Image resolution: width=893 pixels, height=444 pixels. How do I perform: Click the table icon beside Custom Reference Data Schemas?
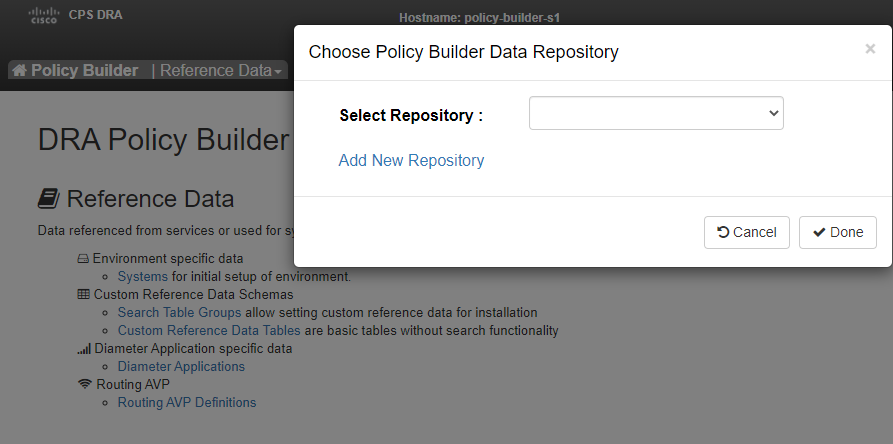(83, 295)
